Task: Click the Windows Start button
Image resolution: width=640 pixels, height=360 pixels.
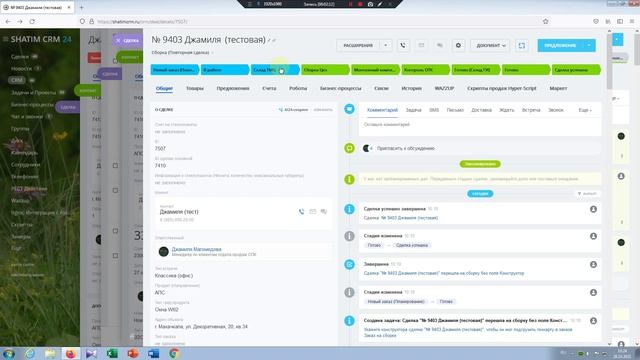Action: click(x=9, y=353)
